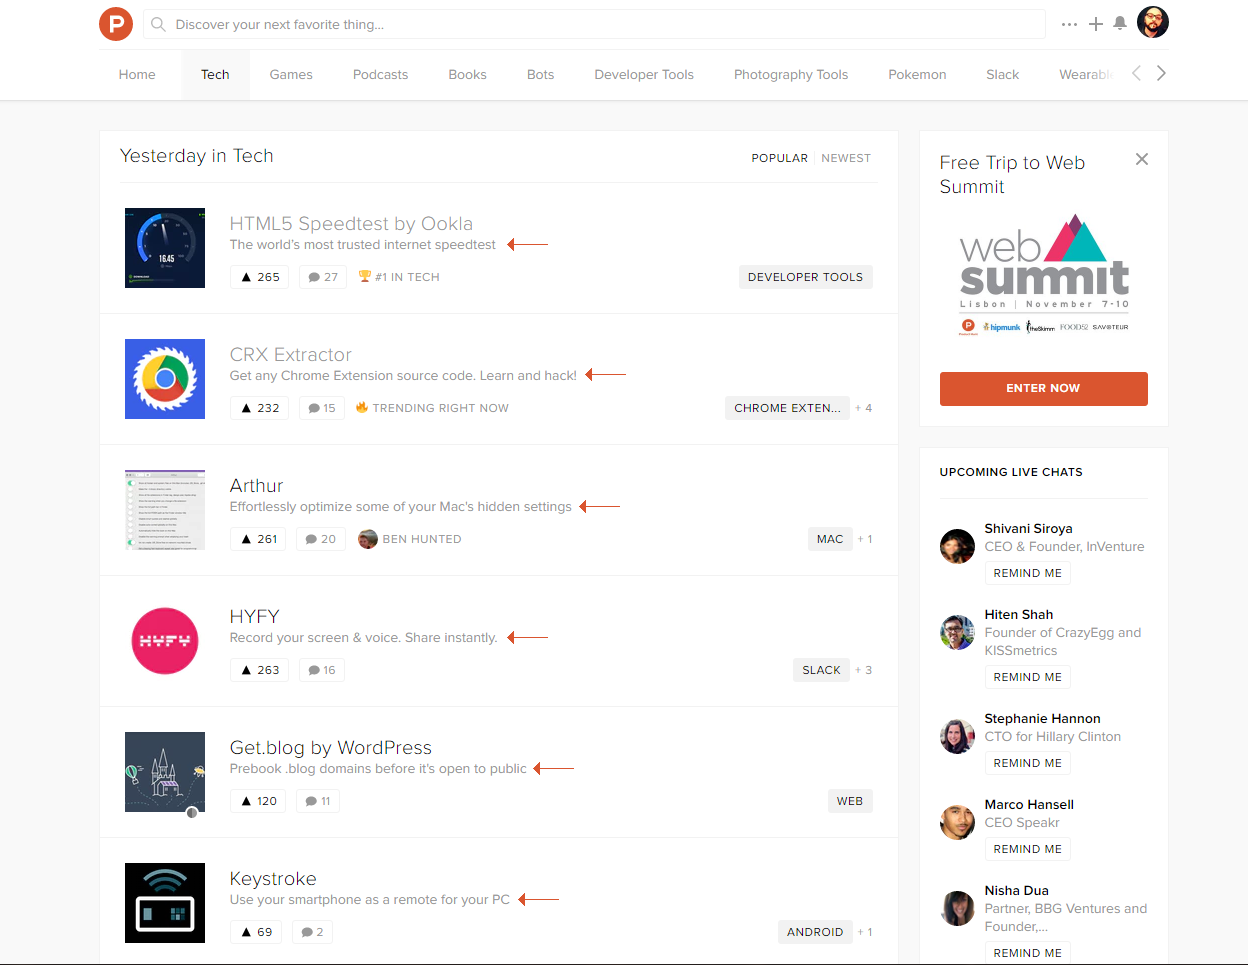Screen dimensions: 1248x965
Task: Click the plus icon to post a product
Action: point(1096,24)
